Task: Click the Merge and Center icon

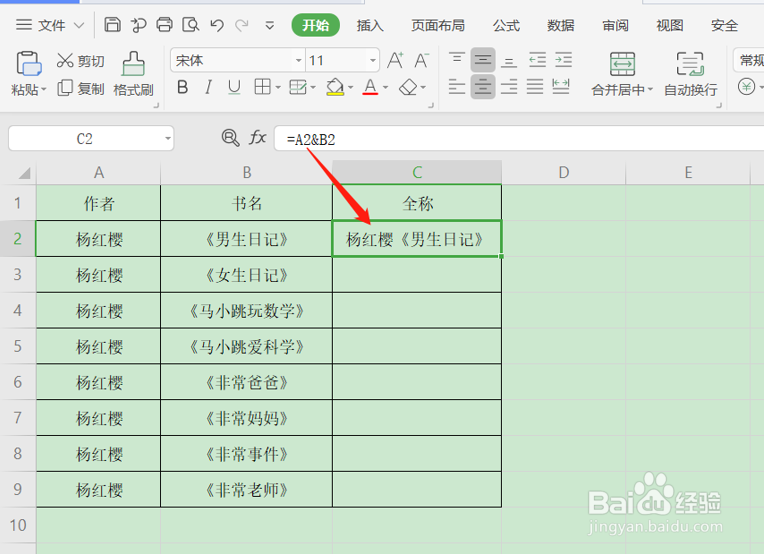Action: click(x=622, y=64)
